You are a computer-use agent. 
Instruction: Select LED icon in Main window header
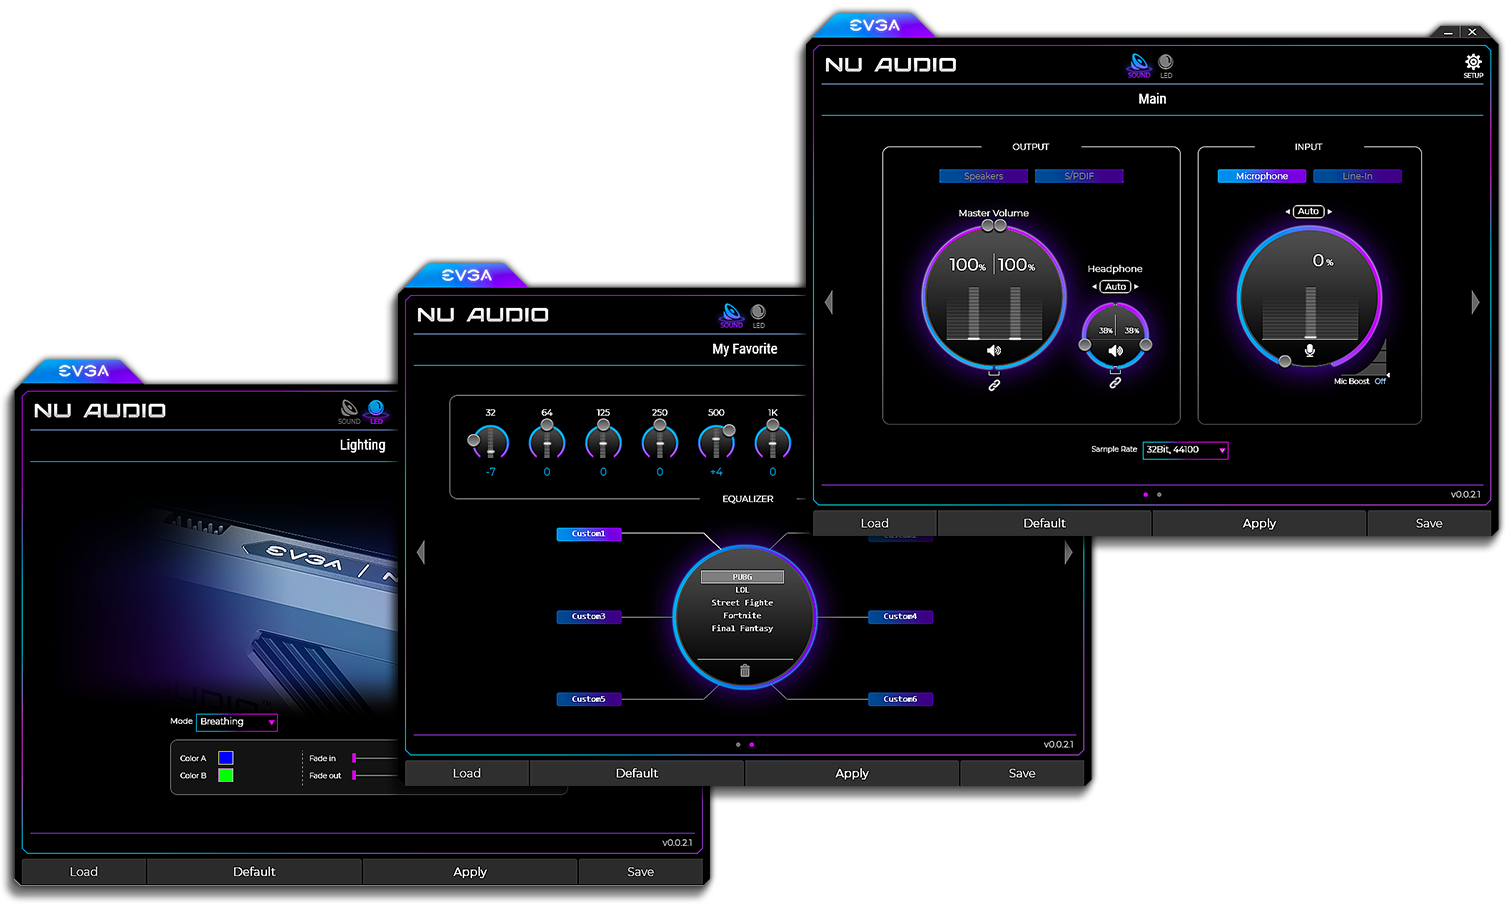tap(1166, 65)
